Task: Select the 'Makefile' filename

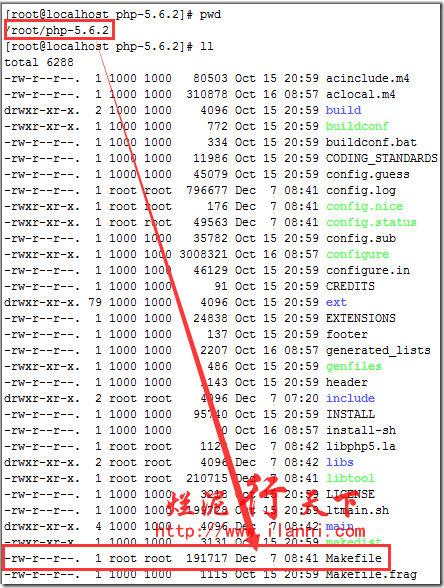Action: [353, 558]
